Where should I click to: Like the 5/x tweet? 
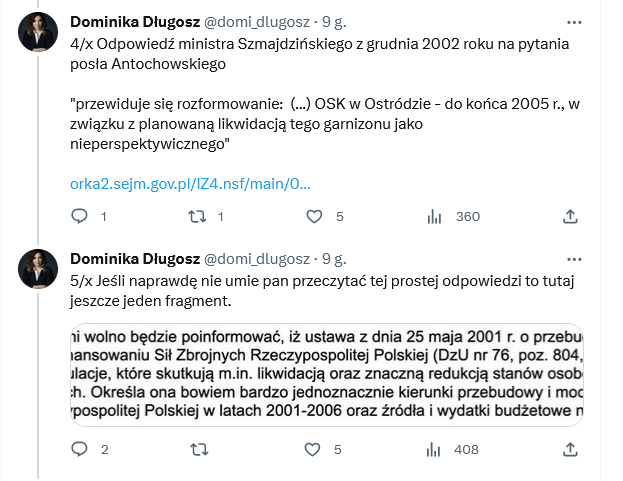314,450
